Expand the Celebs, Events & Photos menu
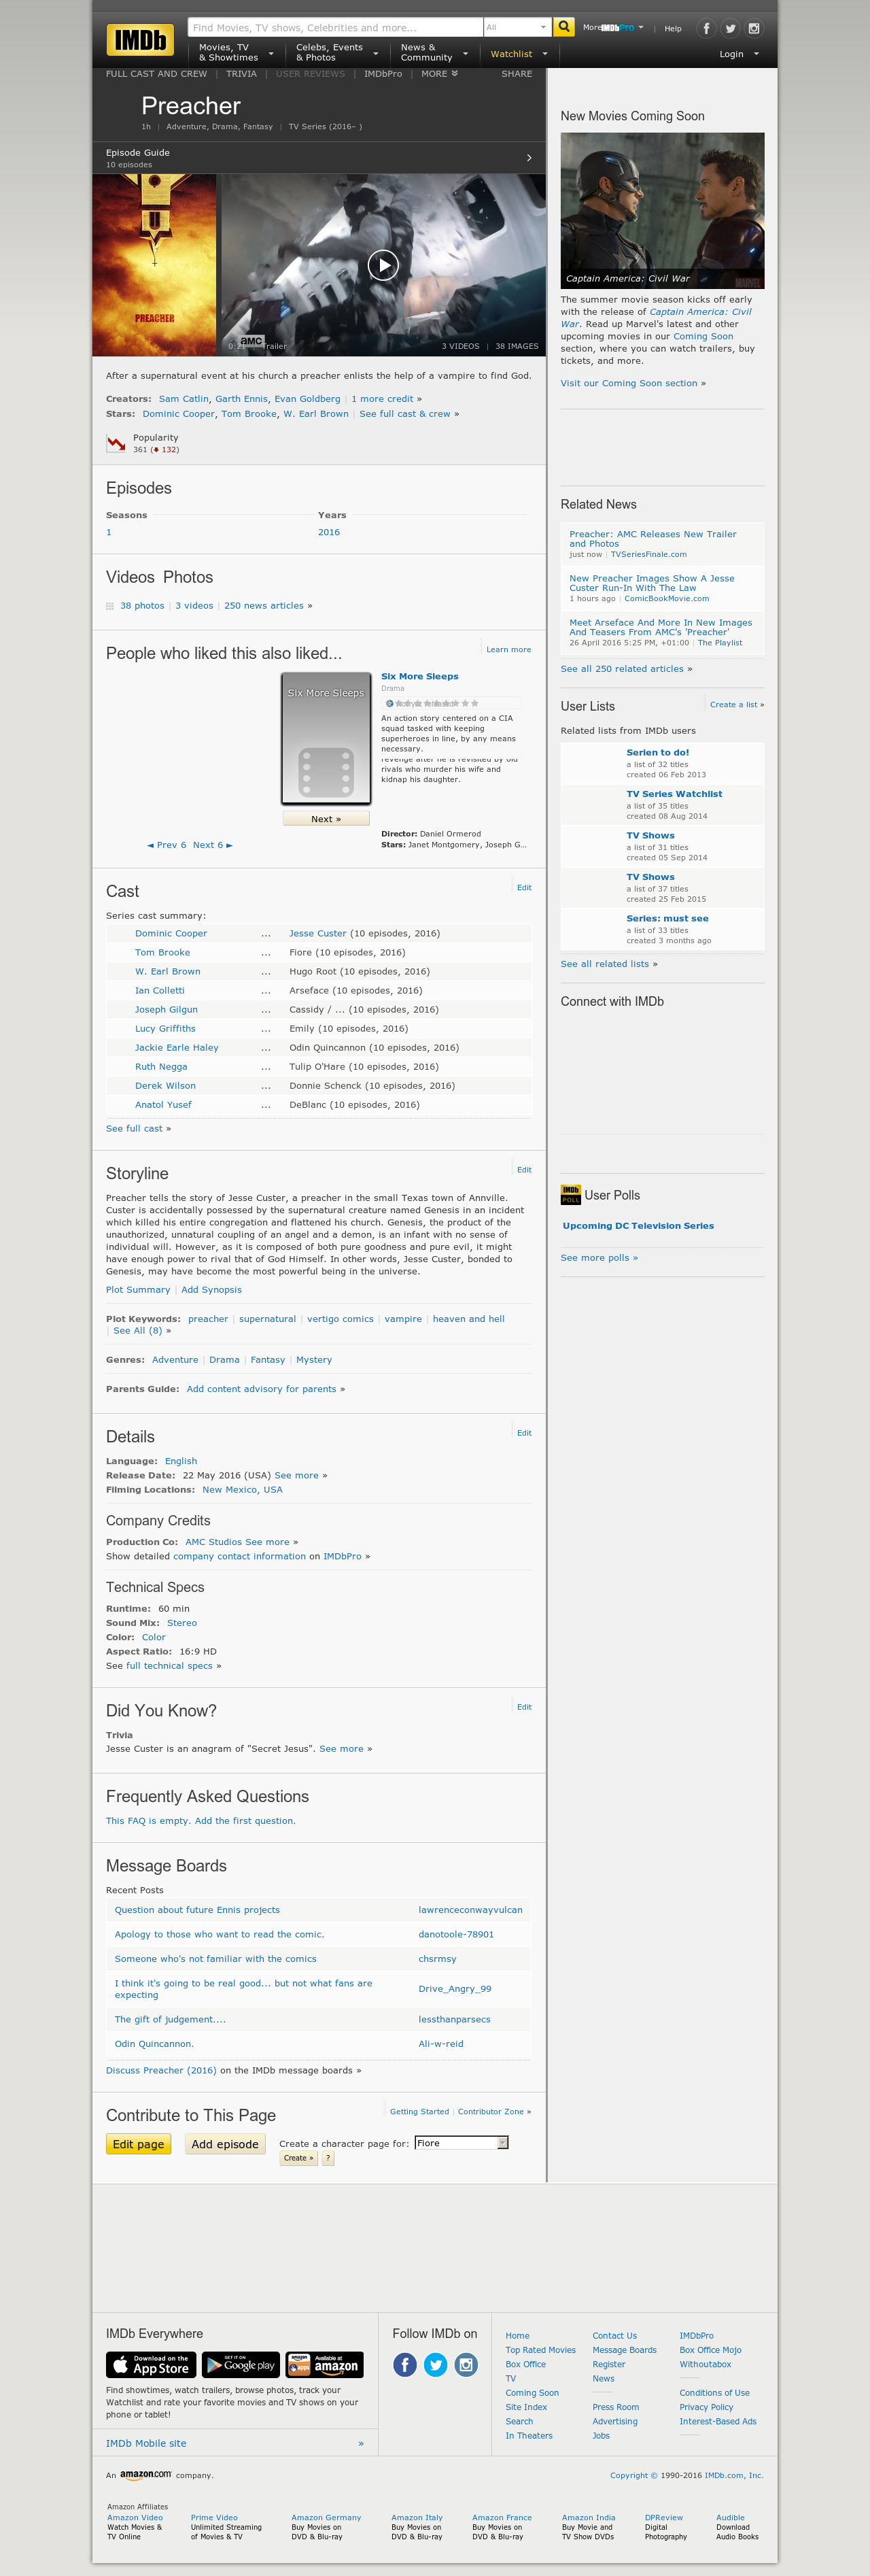The height and width of the screenshot is (2576, 870). [337, 53]
